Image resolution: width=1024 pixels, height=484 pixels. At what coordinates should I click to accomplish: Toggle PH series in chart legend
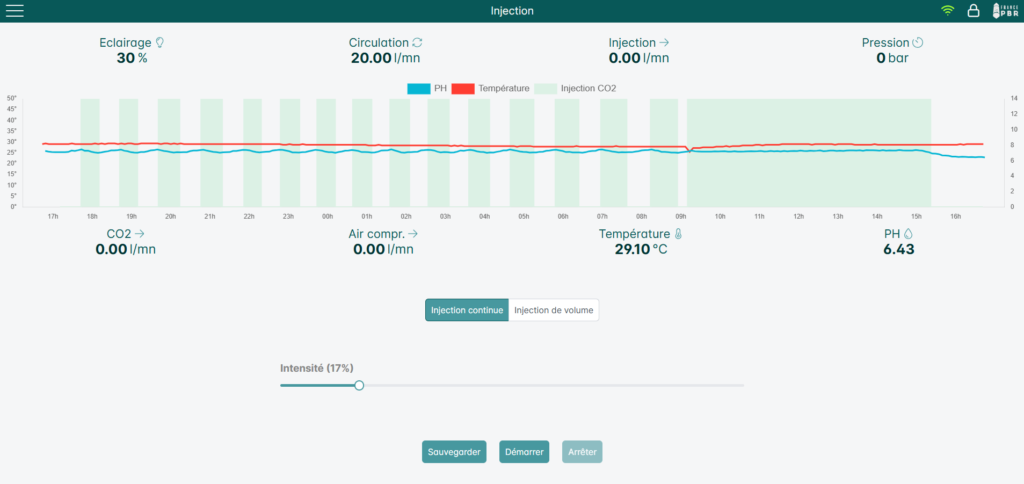click(427, 88)
